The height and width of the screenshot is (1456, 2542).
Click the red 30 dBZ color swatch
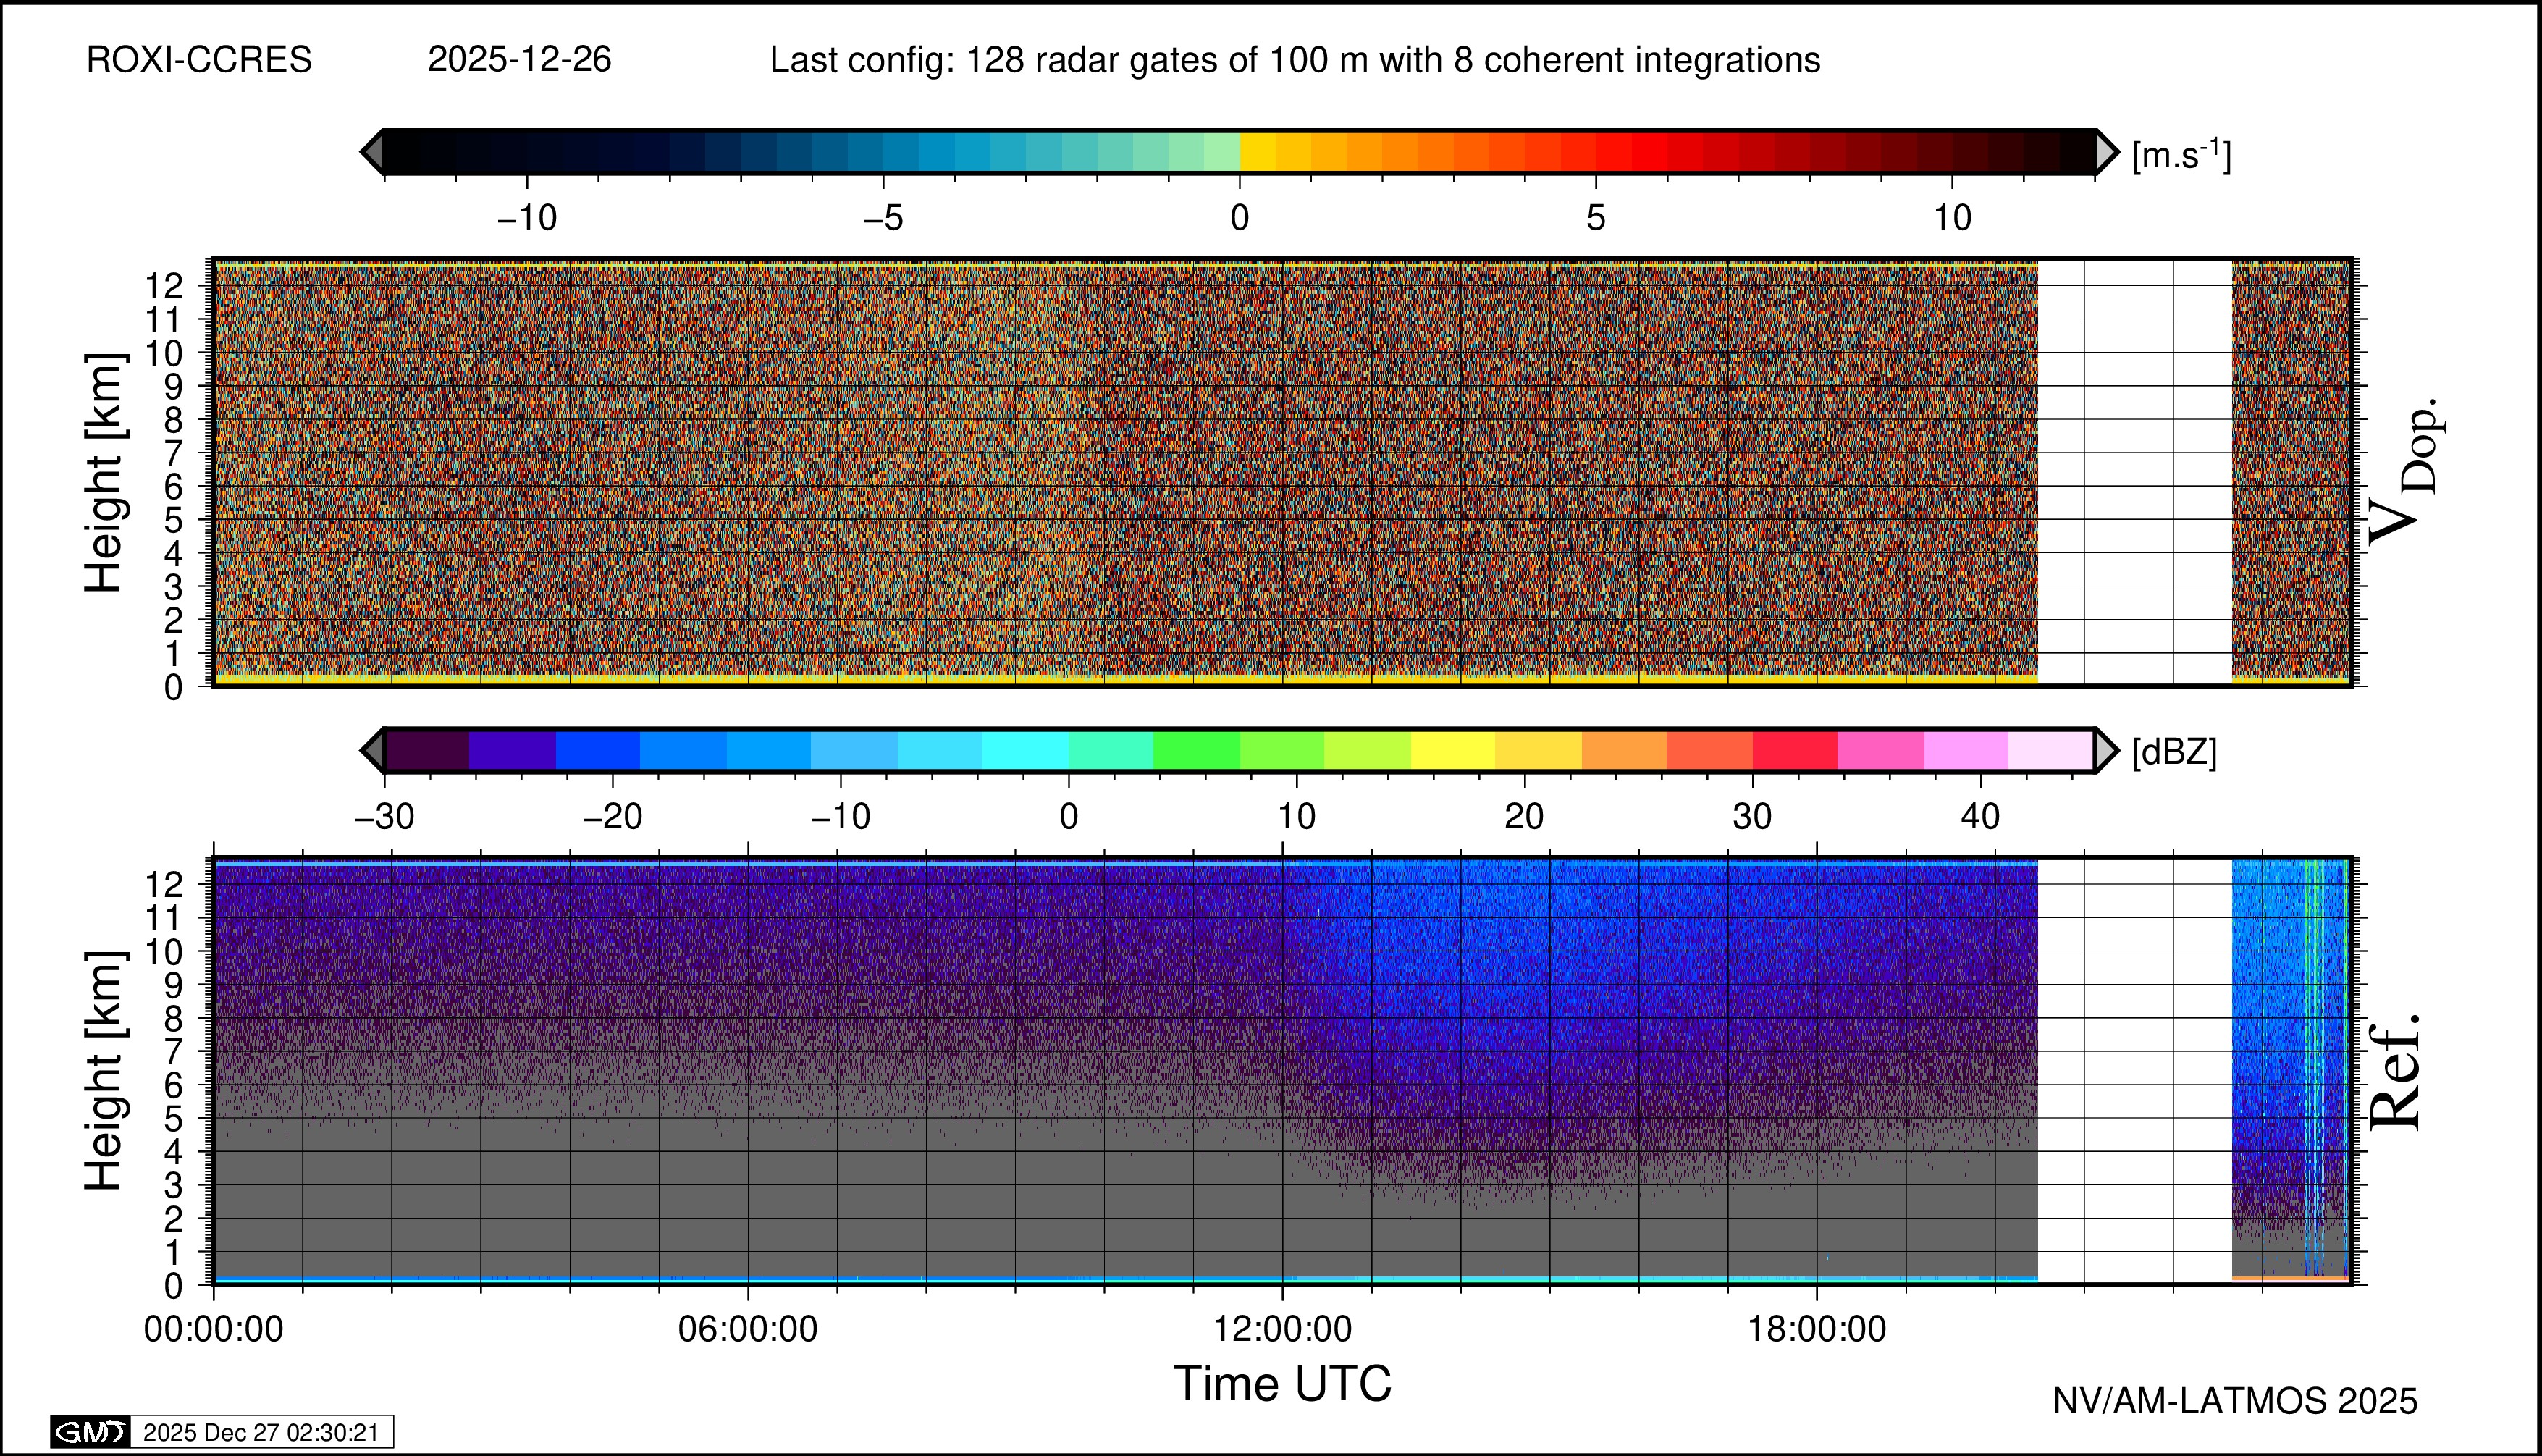1795,750
